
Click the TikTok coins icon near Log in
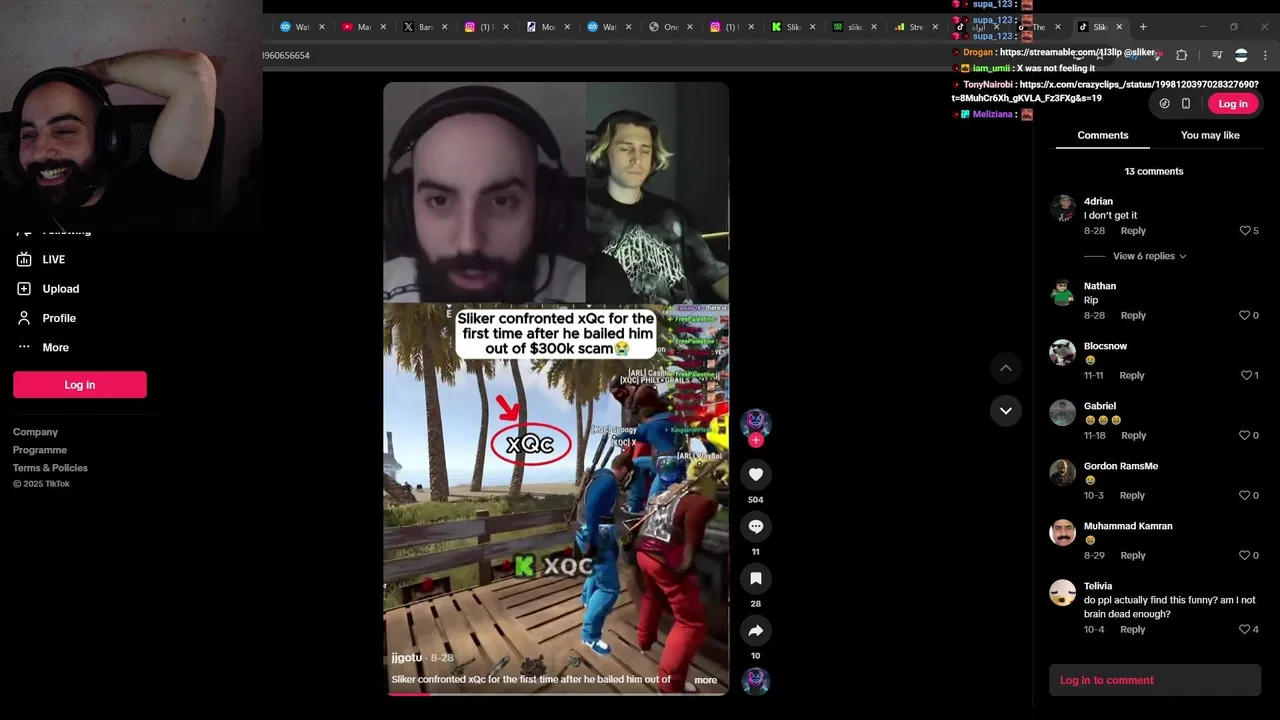coord(1164,104)
